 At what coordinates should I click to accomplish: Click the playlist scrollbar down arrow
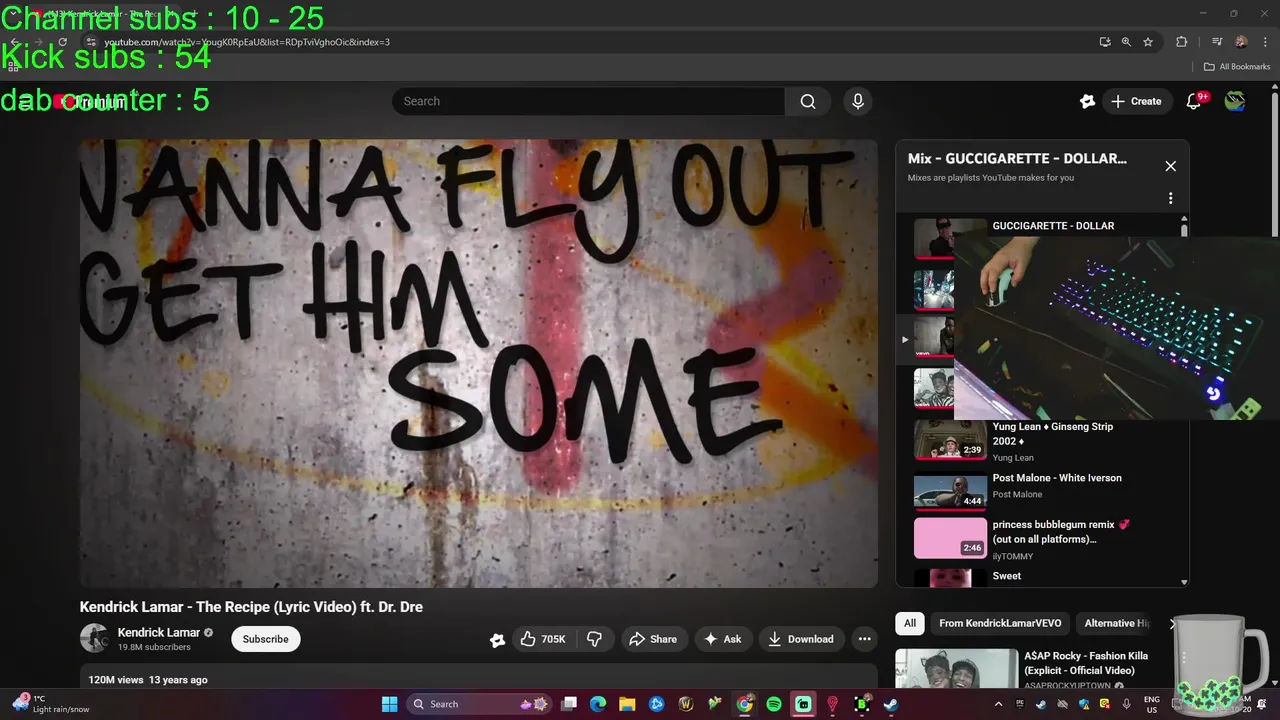[1184, 582]
